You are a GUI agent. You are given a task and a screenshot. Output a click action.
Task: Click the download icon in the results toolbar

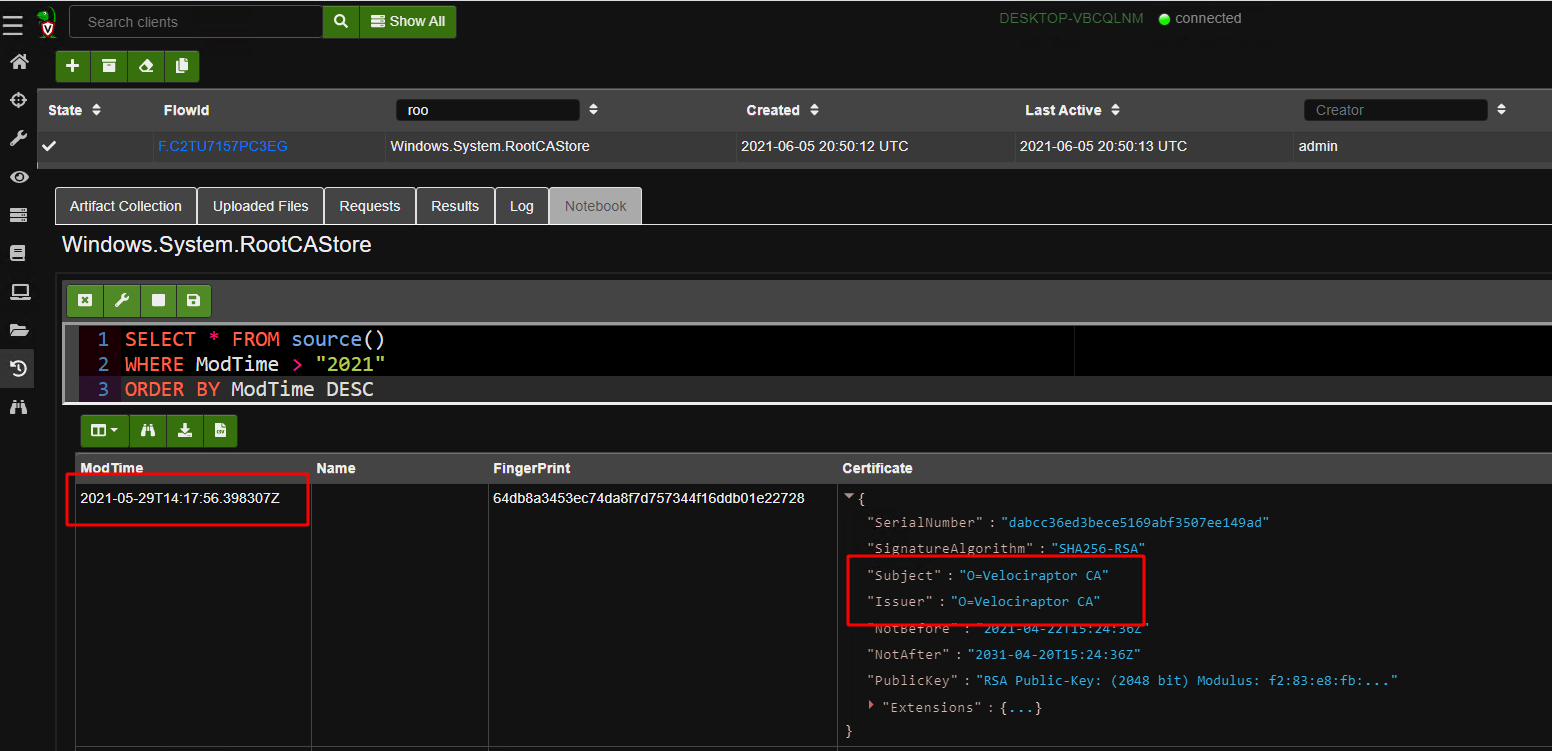pos(184,431)
